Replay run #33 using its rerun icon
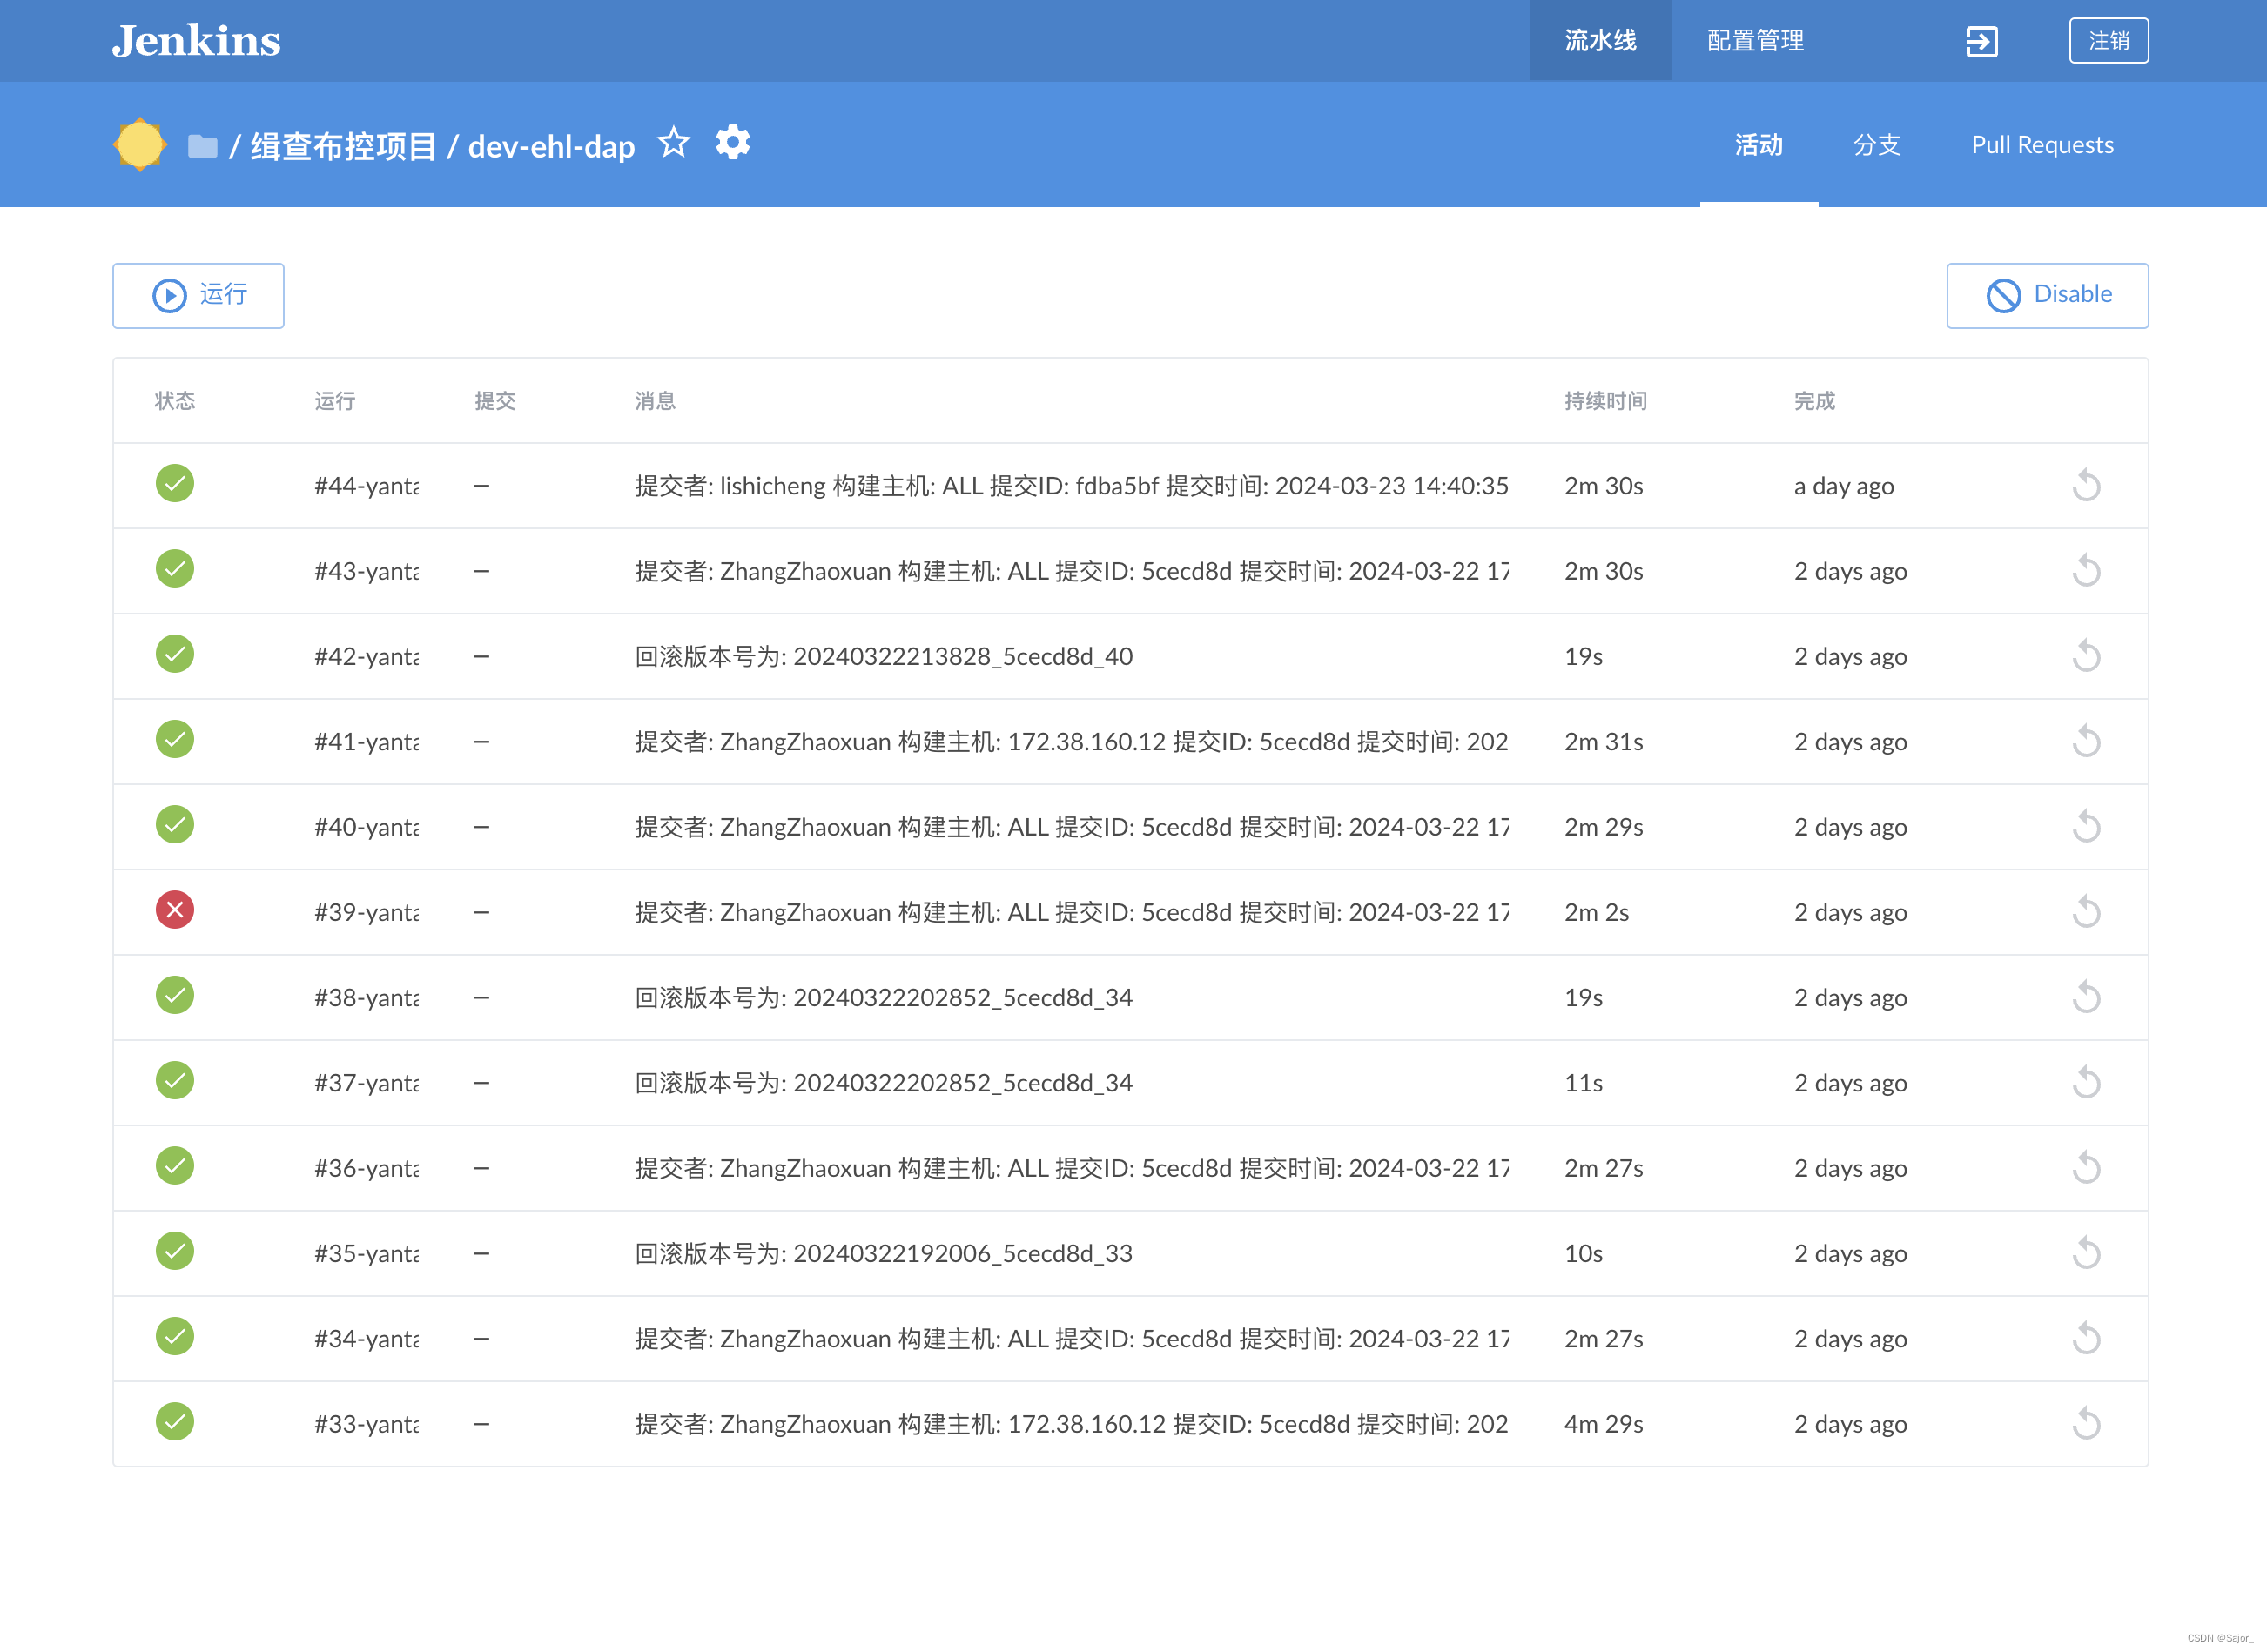 [2085, 1423]
